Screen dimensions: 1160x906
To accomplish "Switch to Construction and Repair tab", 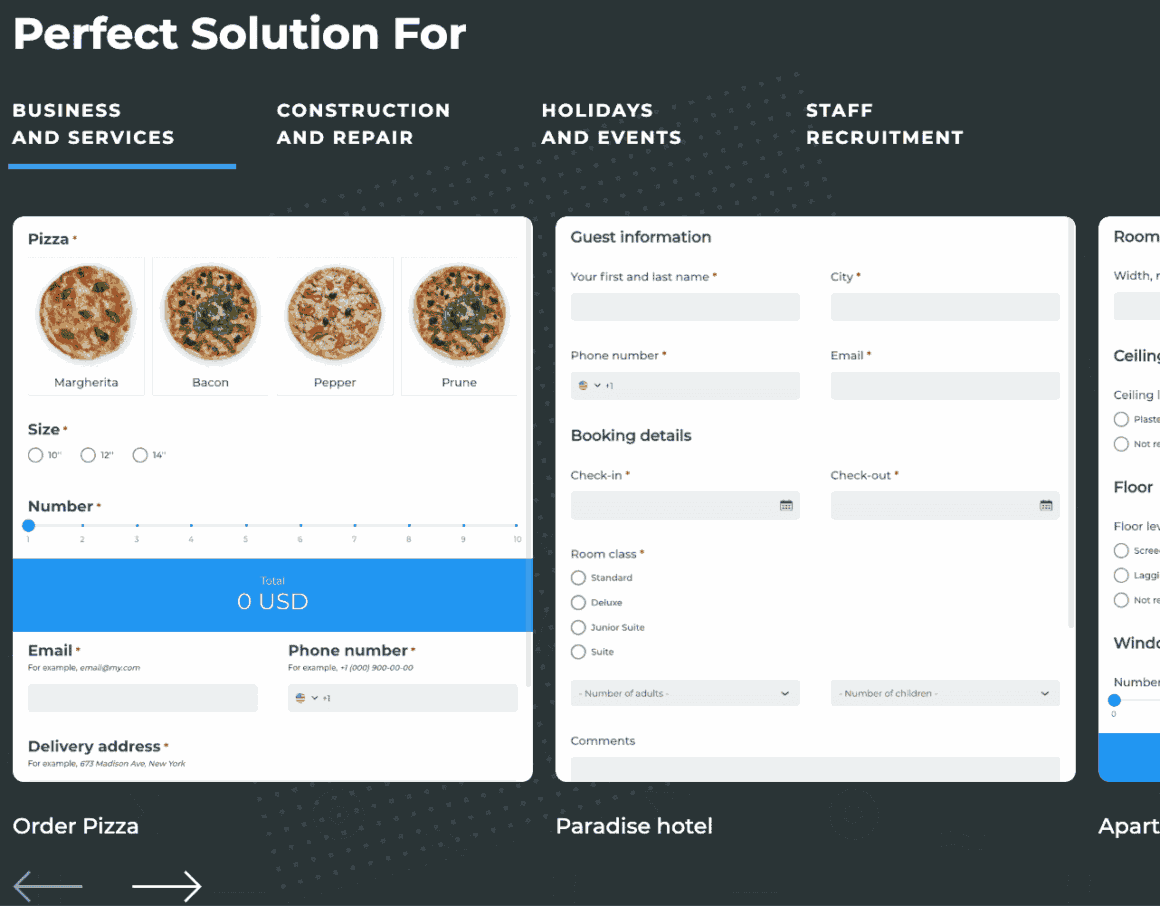I will (363, 124).
